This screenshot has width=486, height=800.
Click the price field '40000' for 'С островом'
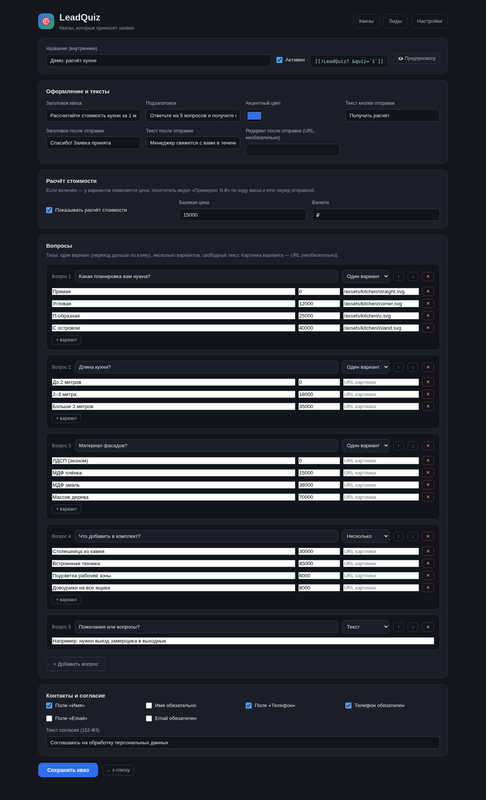pos(319,328)
